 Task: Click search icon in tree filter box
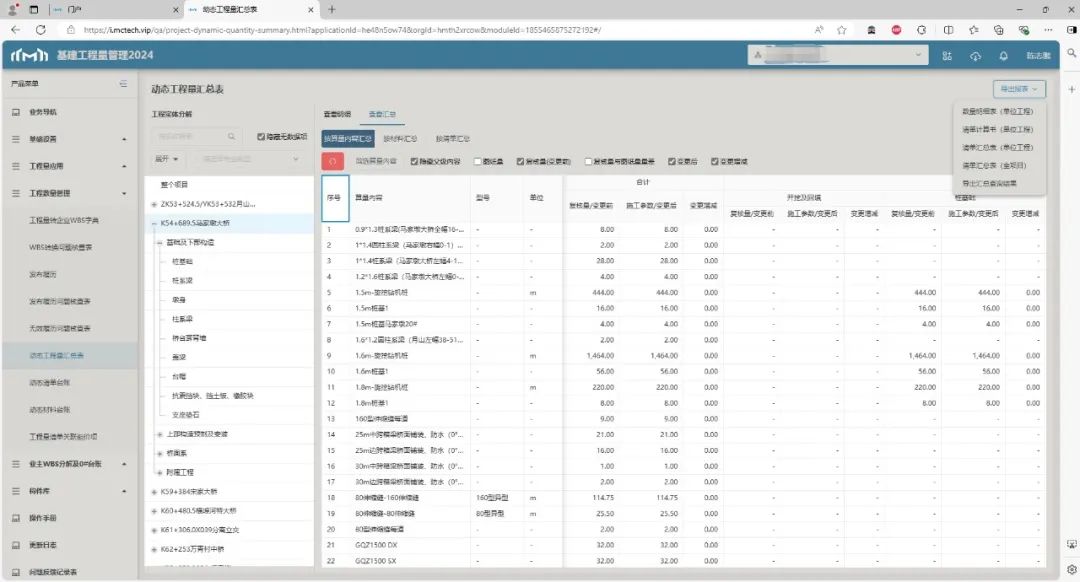(231, 136)
